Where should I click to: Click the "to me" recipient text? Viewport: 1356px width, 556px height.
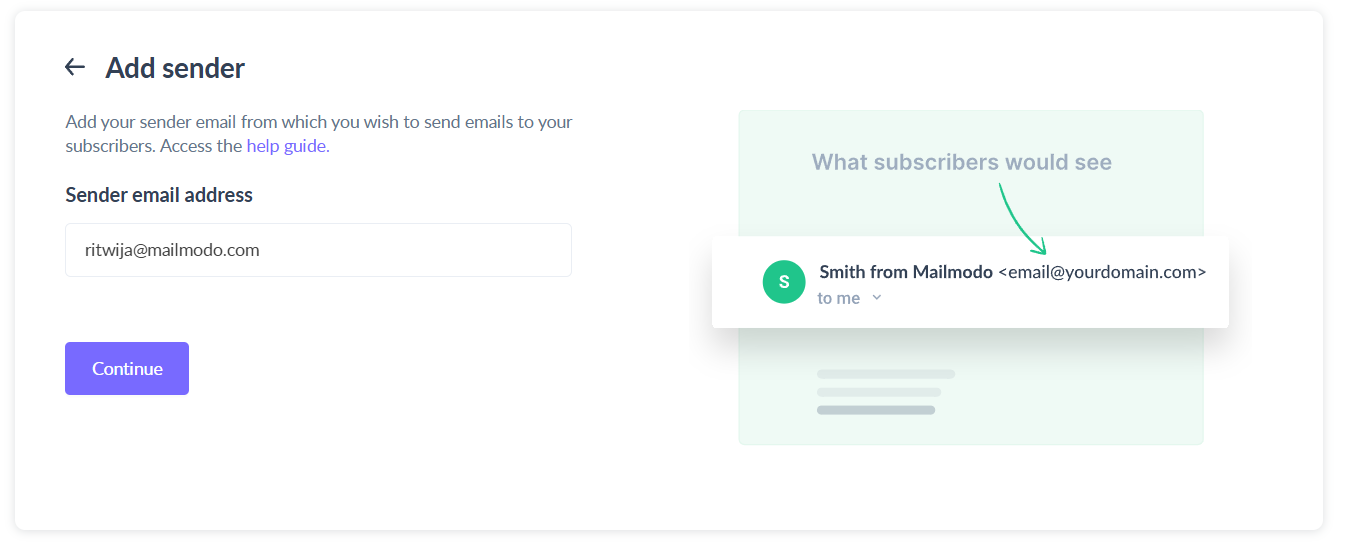(838, 298)
